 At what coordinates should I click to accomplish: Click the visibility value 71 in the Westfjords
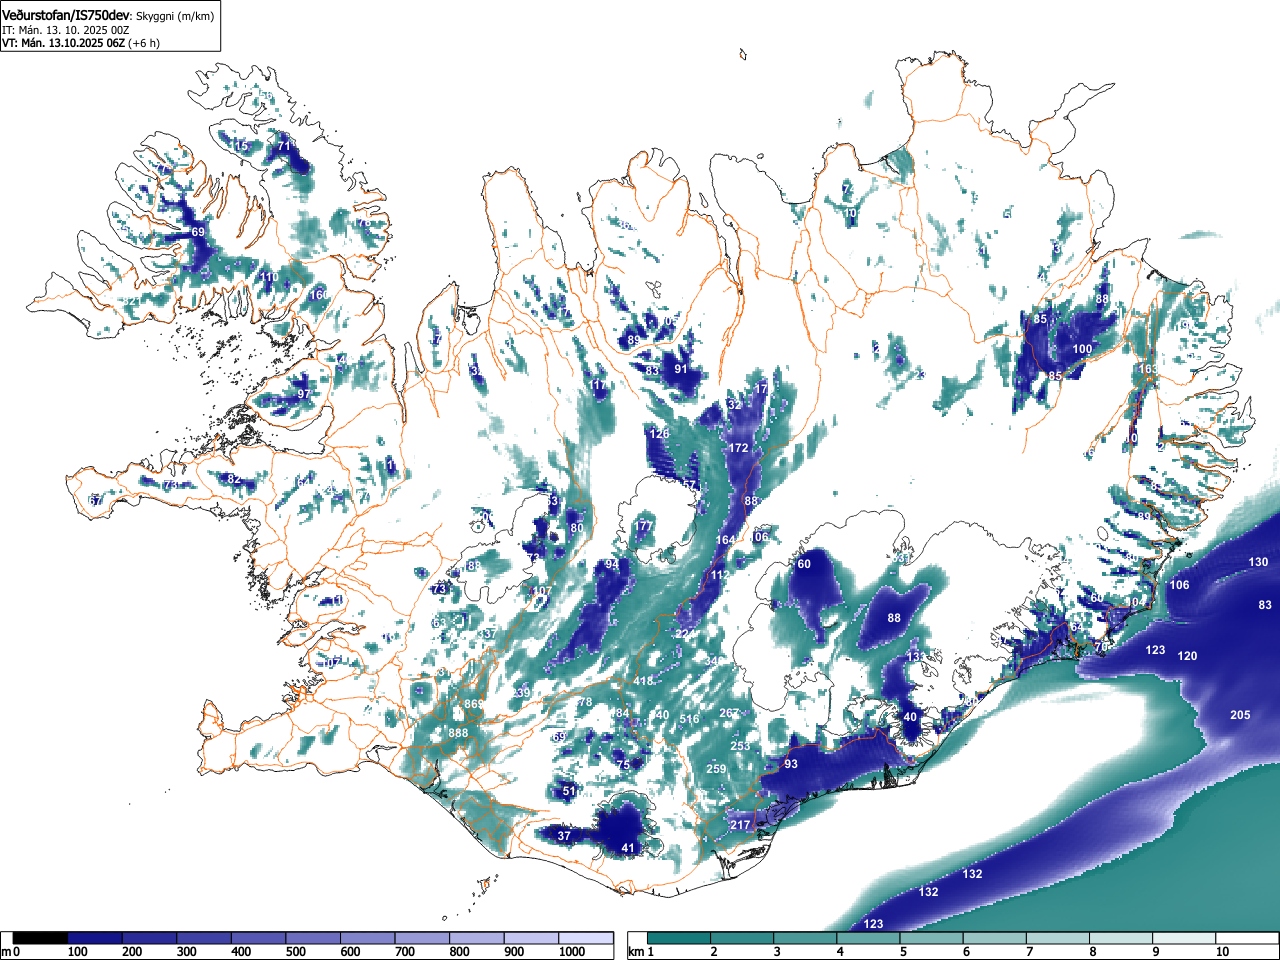point(284,146)
